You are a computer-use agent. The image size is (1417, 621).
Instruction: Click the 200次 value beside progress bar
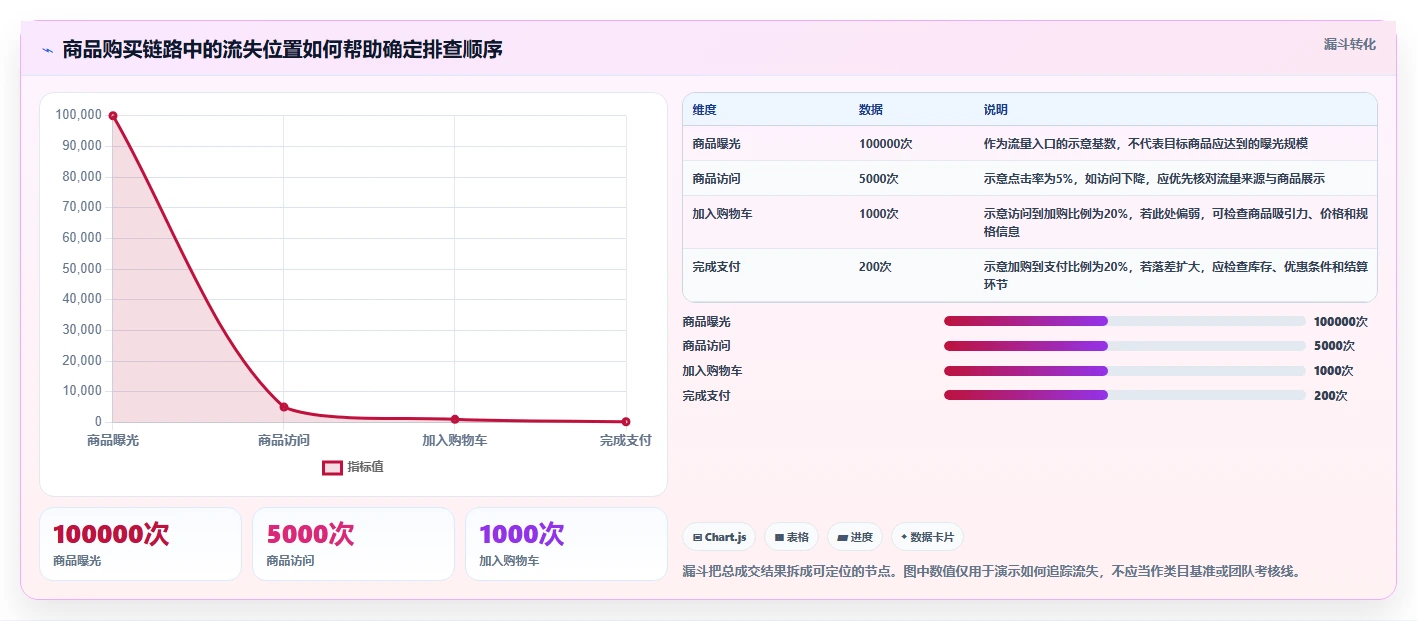pos(1331,396)
